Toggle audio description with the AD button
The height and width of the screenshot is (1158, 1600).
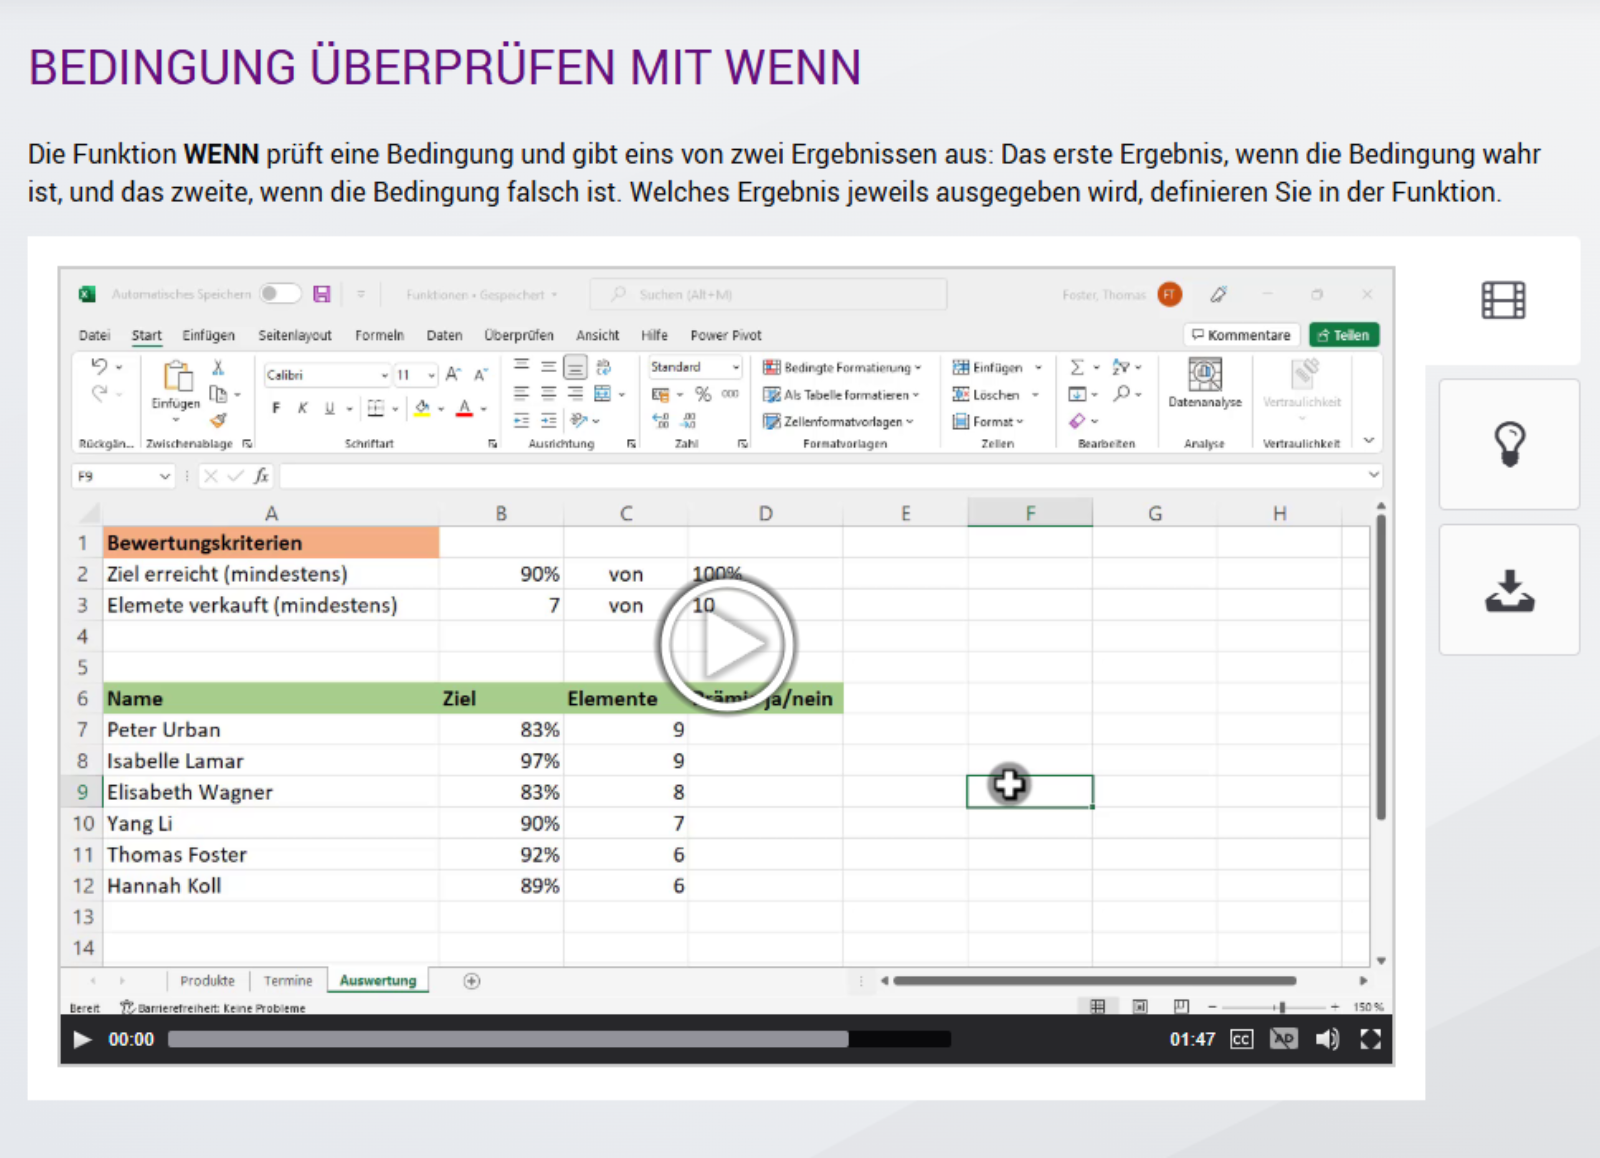point(1283,1040)
